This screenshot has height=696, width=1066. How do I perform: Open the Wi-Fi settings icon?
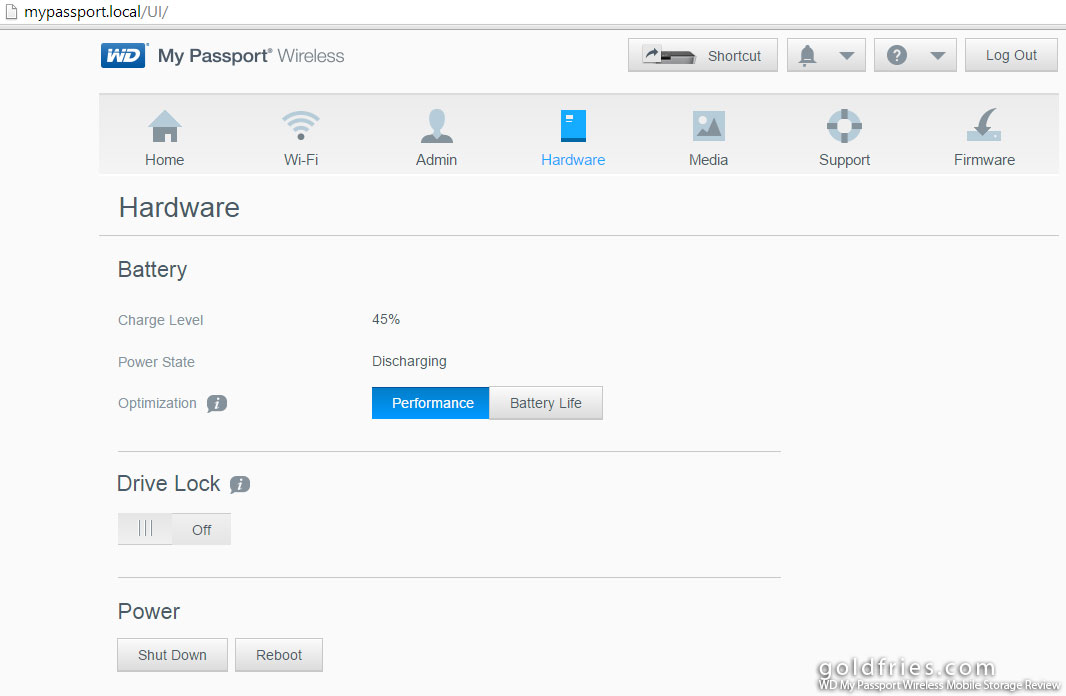300,125
